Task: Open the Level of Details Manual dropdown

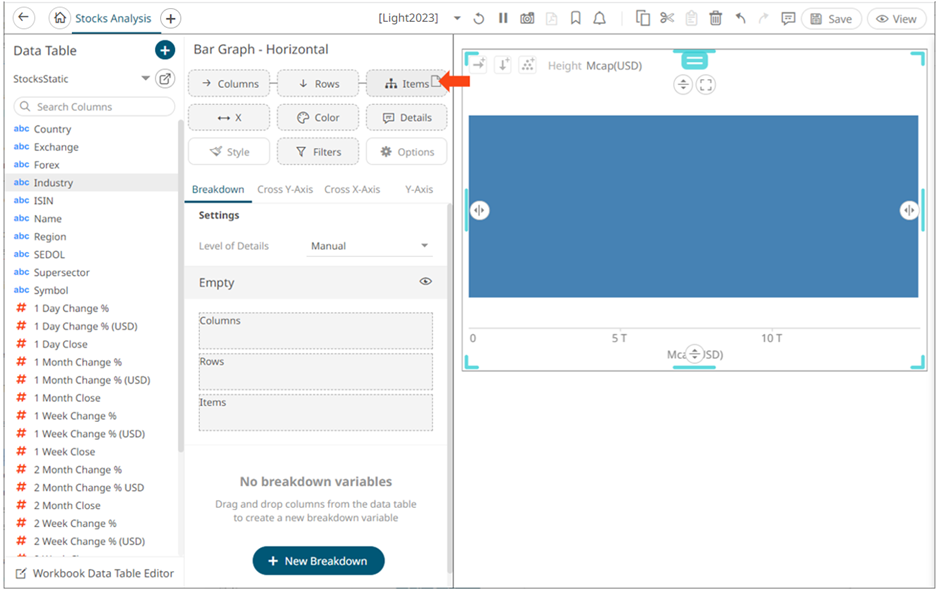Action: click(368, 246)
